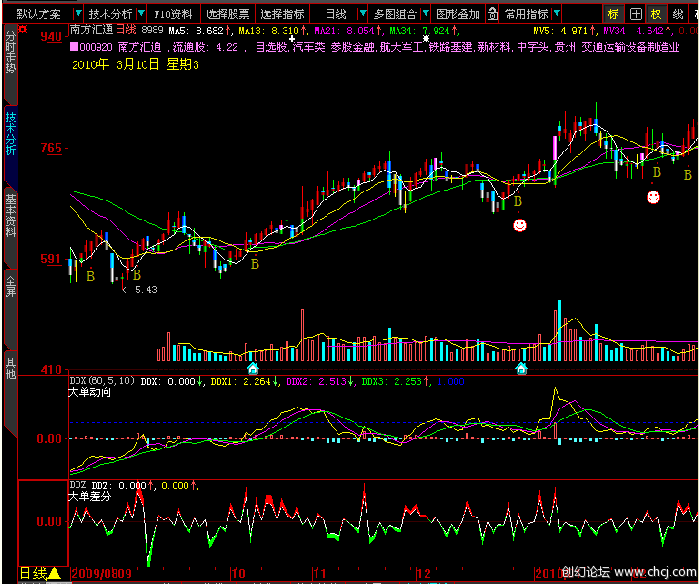Click the 图形叠加 overlay button
This screenshot has width=700, height=584.
click(459, 14)
